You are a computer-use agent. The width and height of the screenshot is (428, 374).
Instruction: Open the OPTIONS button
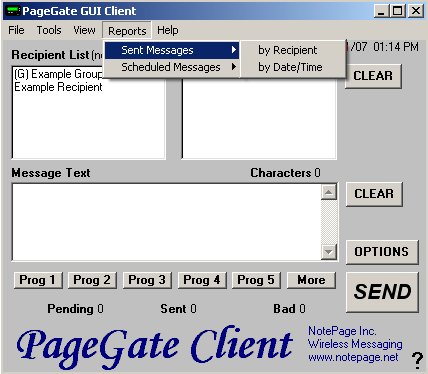pos(382,252)
